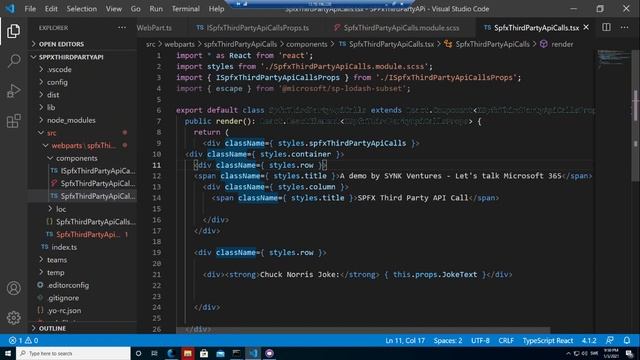
Task: Open .gitignore file in explorer
Action: (63, 298)
